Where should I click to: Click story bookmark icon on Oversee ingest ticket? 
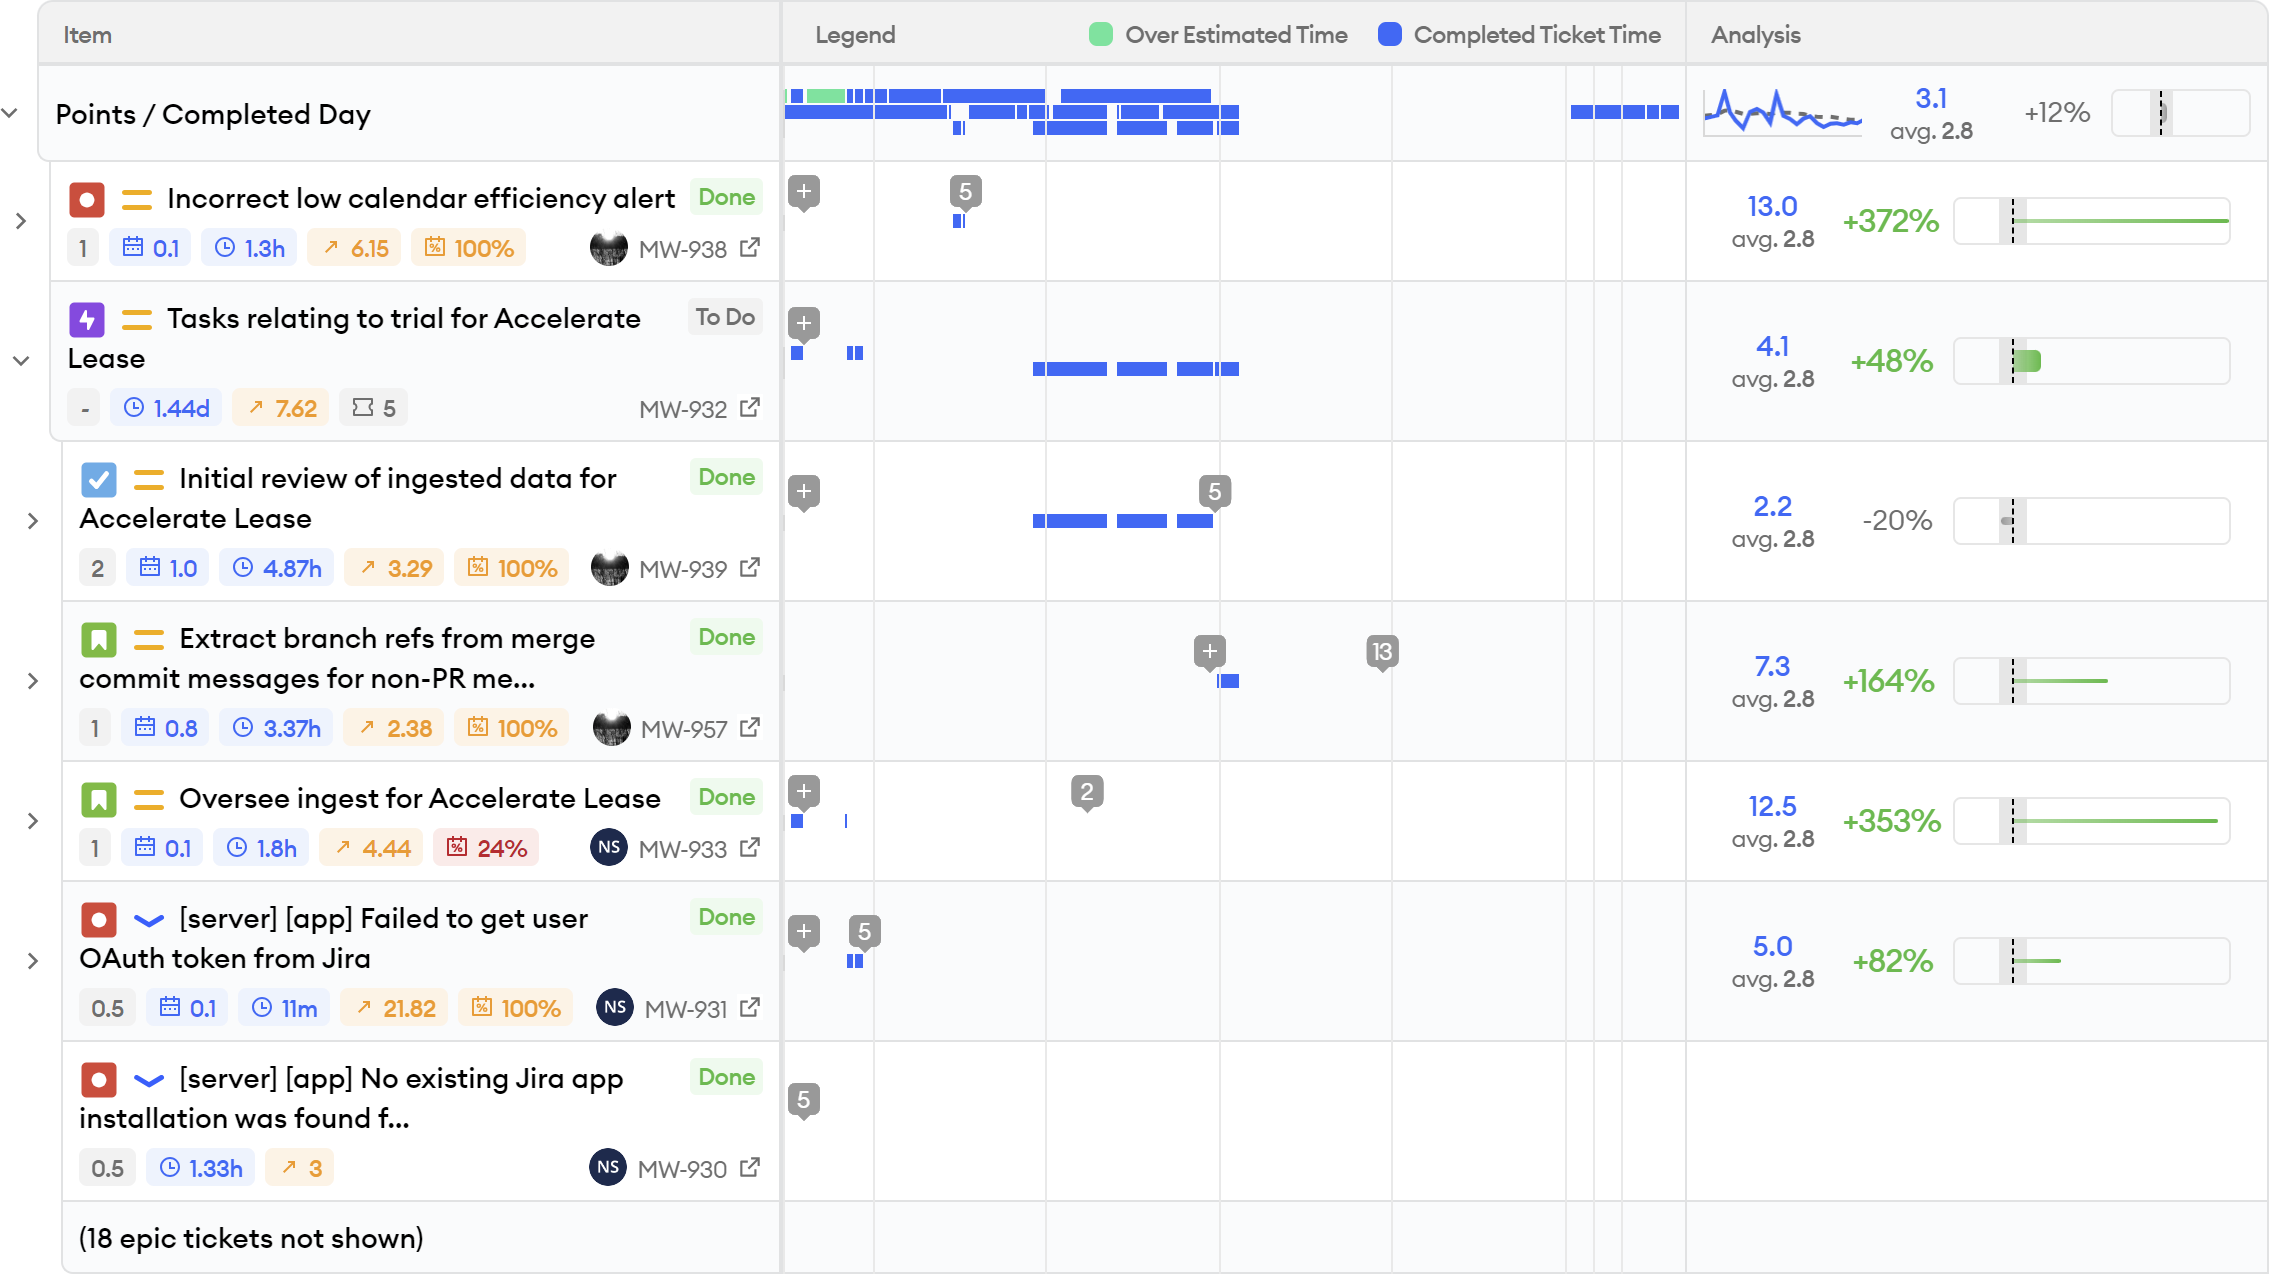[x=99, y=799]
